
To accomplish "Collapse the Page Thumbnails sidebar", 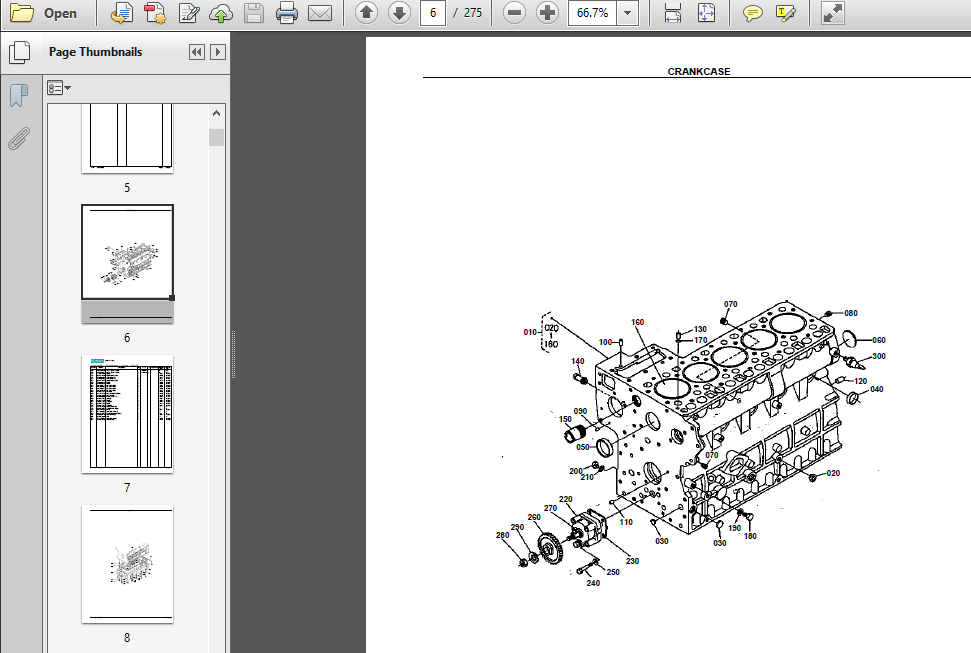I will pos(196,51).
